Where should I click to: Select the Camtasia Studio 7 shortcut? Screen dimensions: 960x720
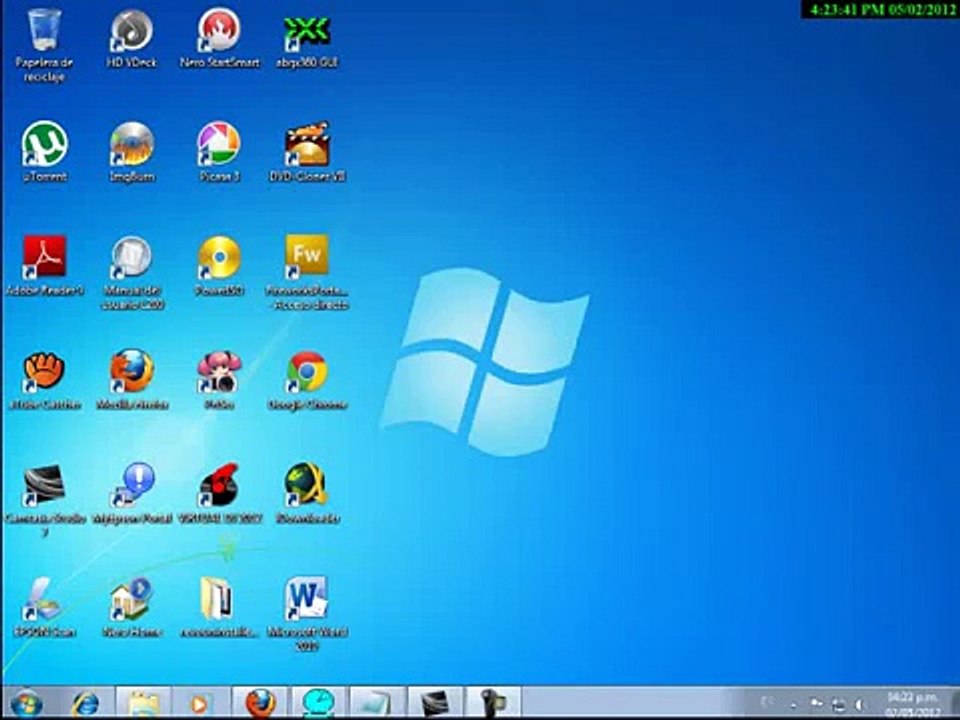(44, 501)
